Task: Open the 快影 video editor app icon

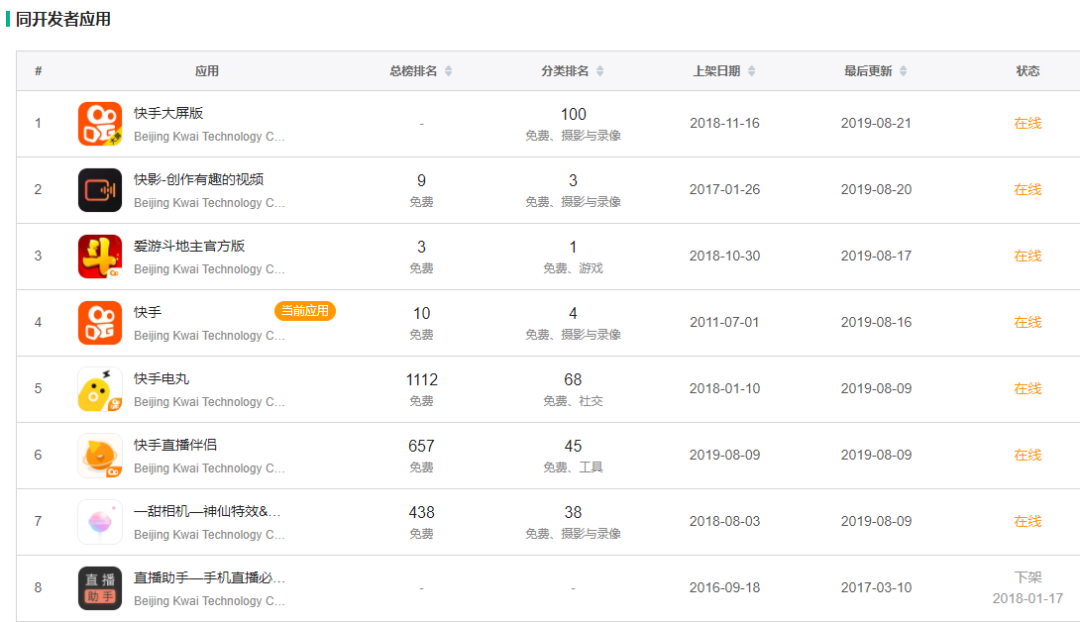Action: pyautogui.click(x=100, y=190)
